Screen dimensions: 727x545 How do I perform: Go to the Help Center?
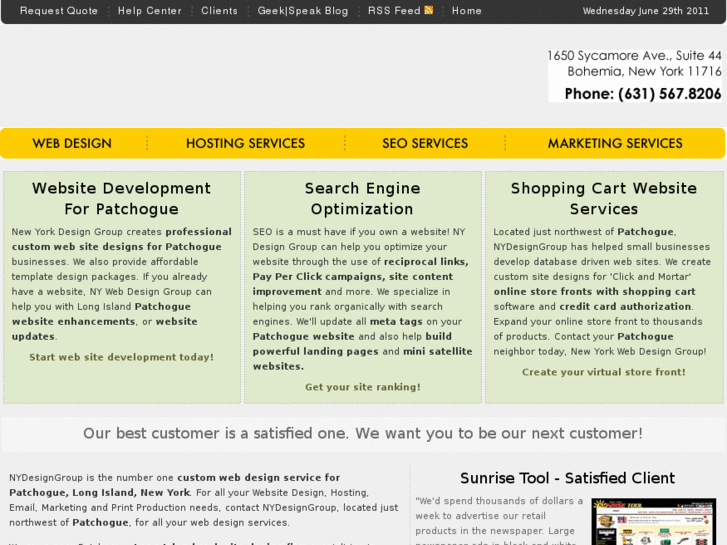point(149,11)
